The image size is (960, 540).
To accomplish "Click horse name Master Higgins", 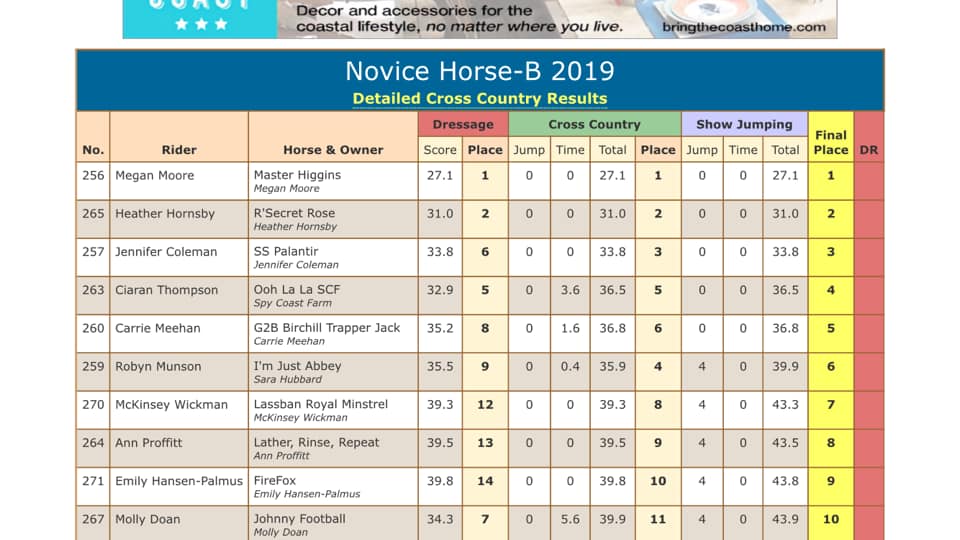I will pos(297,175).
